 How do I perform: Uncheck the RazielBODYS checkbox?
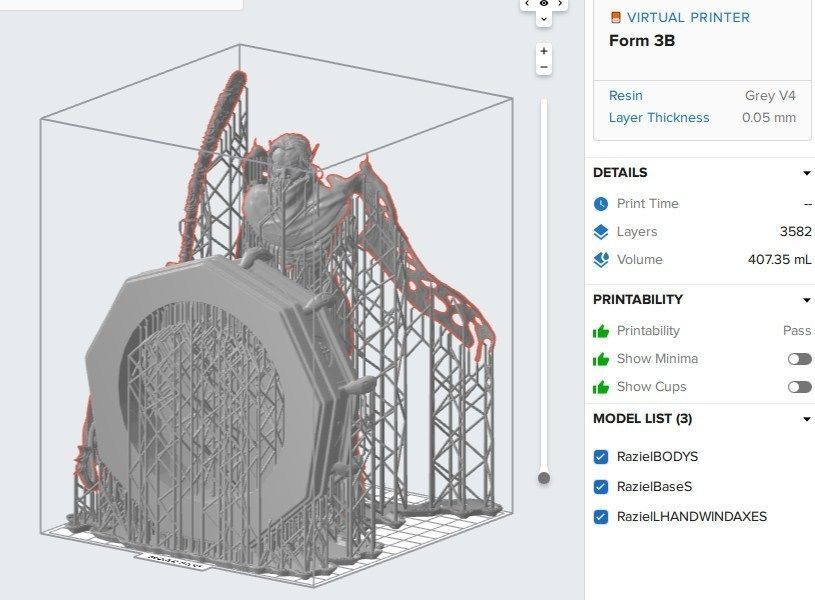(x=601, y=457)
